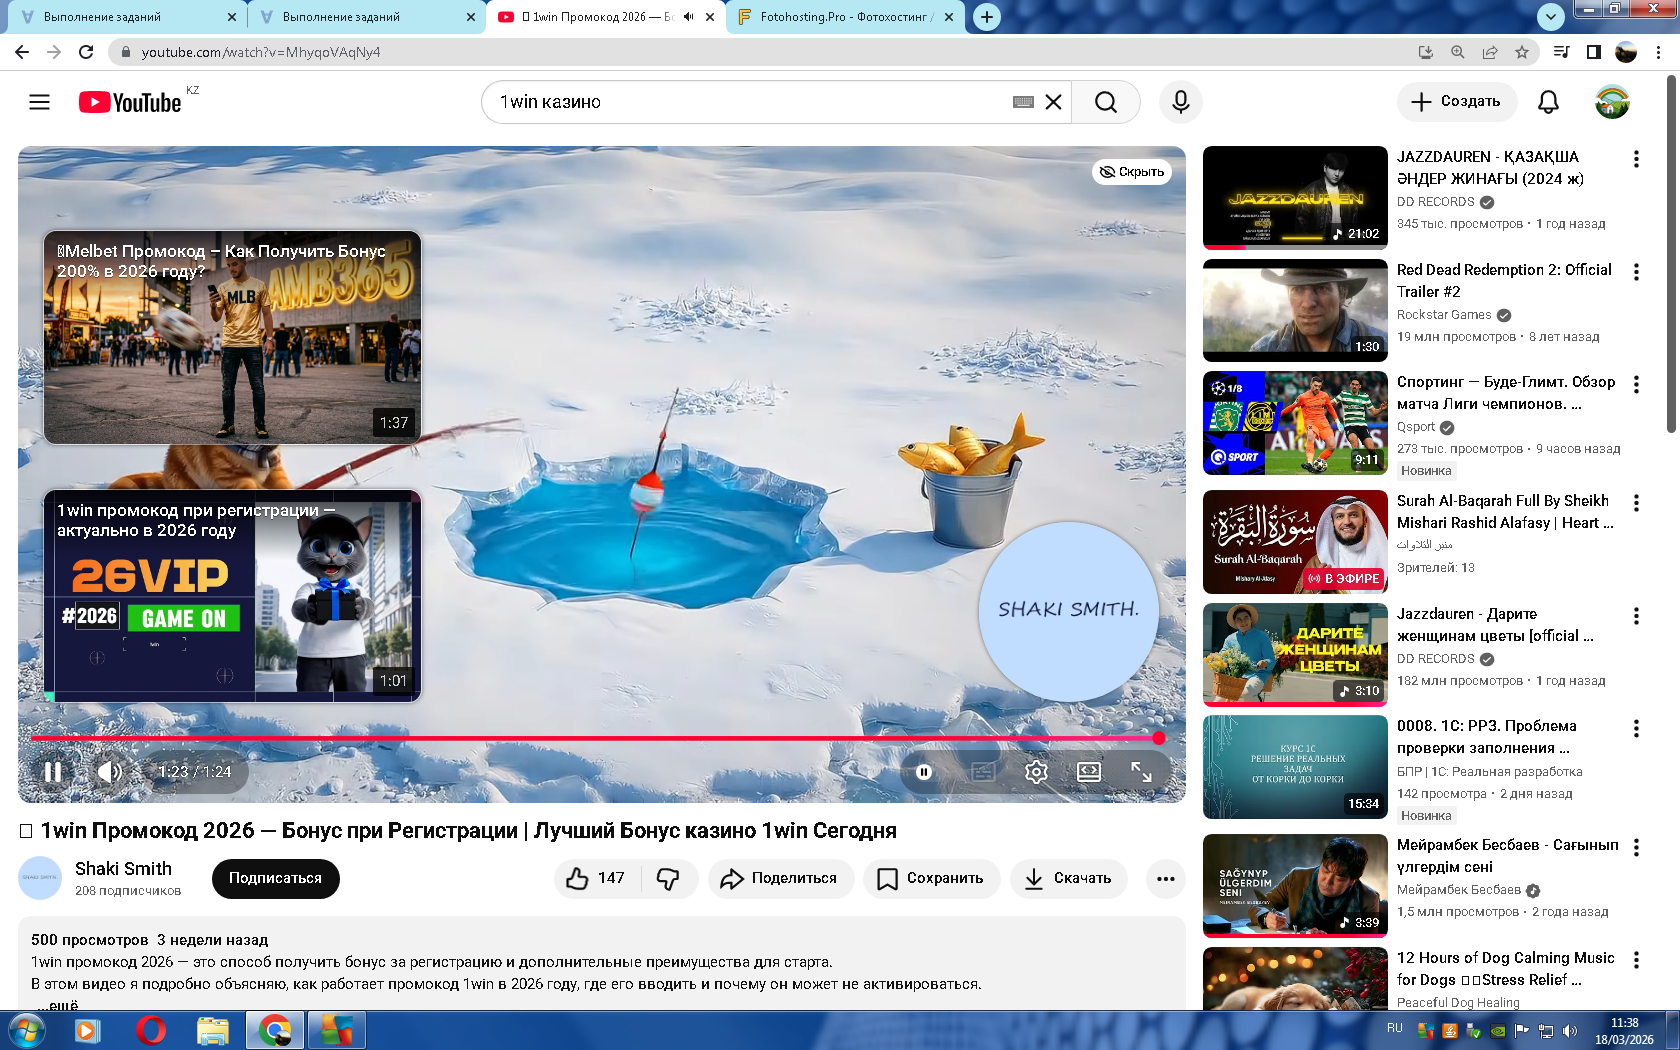Toggle subtitles in the video player
This screenshot has width=1680, height=1050.
(983, 772)
